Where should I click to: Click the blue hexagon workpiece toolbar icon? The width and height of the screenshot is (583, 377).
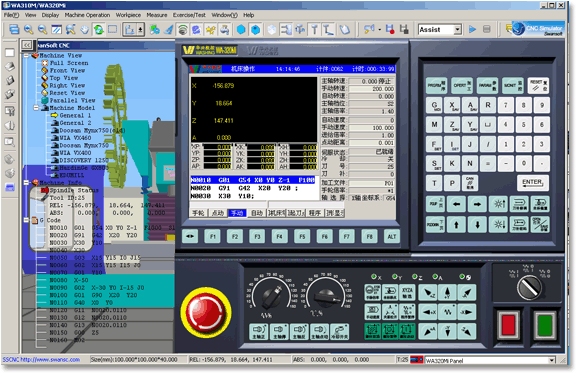[x=241, y=29]
